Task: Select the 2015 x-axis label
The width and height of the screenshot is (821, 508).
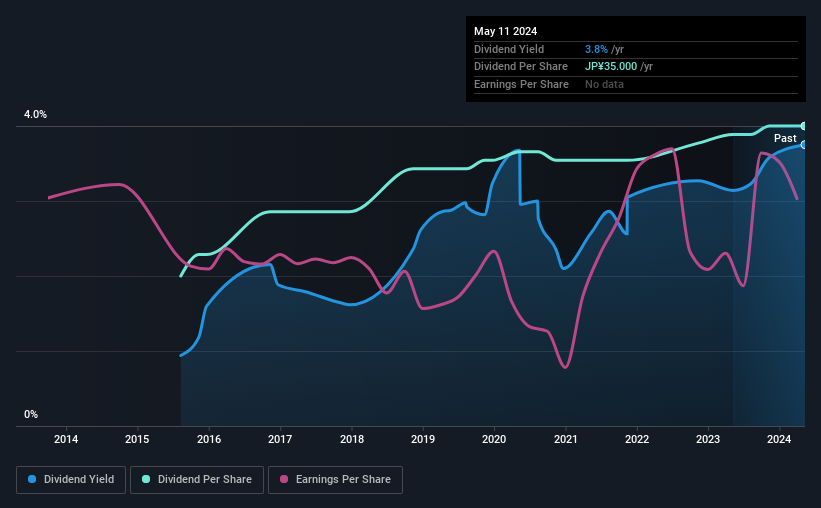Action: 137,439
